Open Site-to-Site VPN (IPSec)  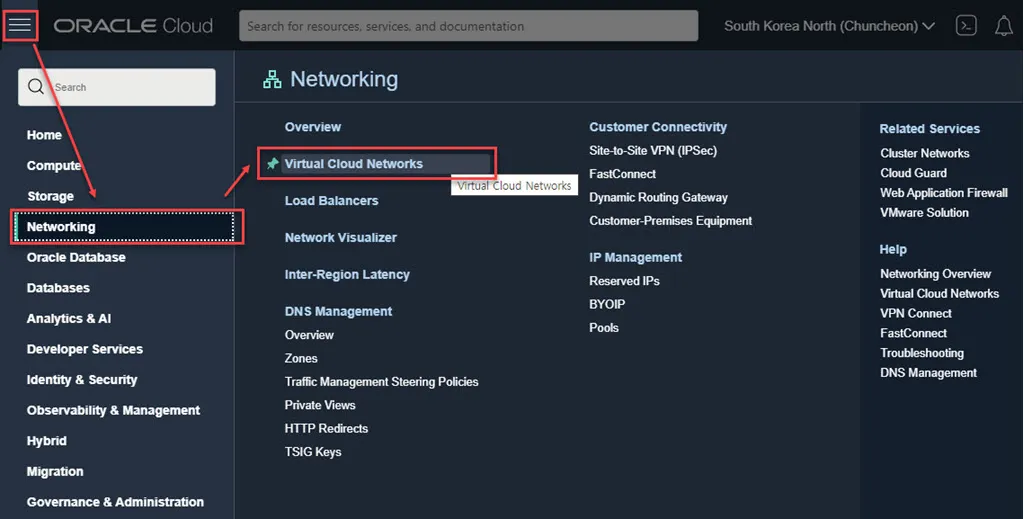click(652, 151)
